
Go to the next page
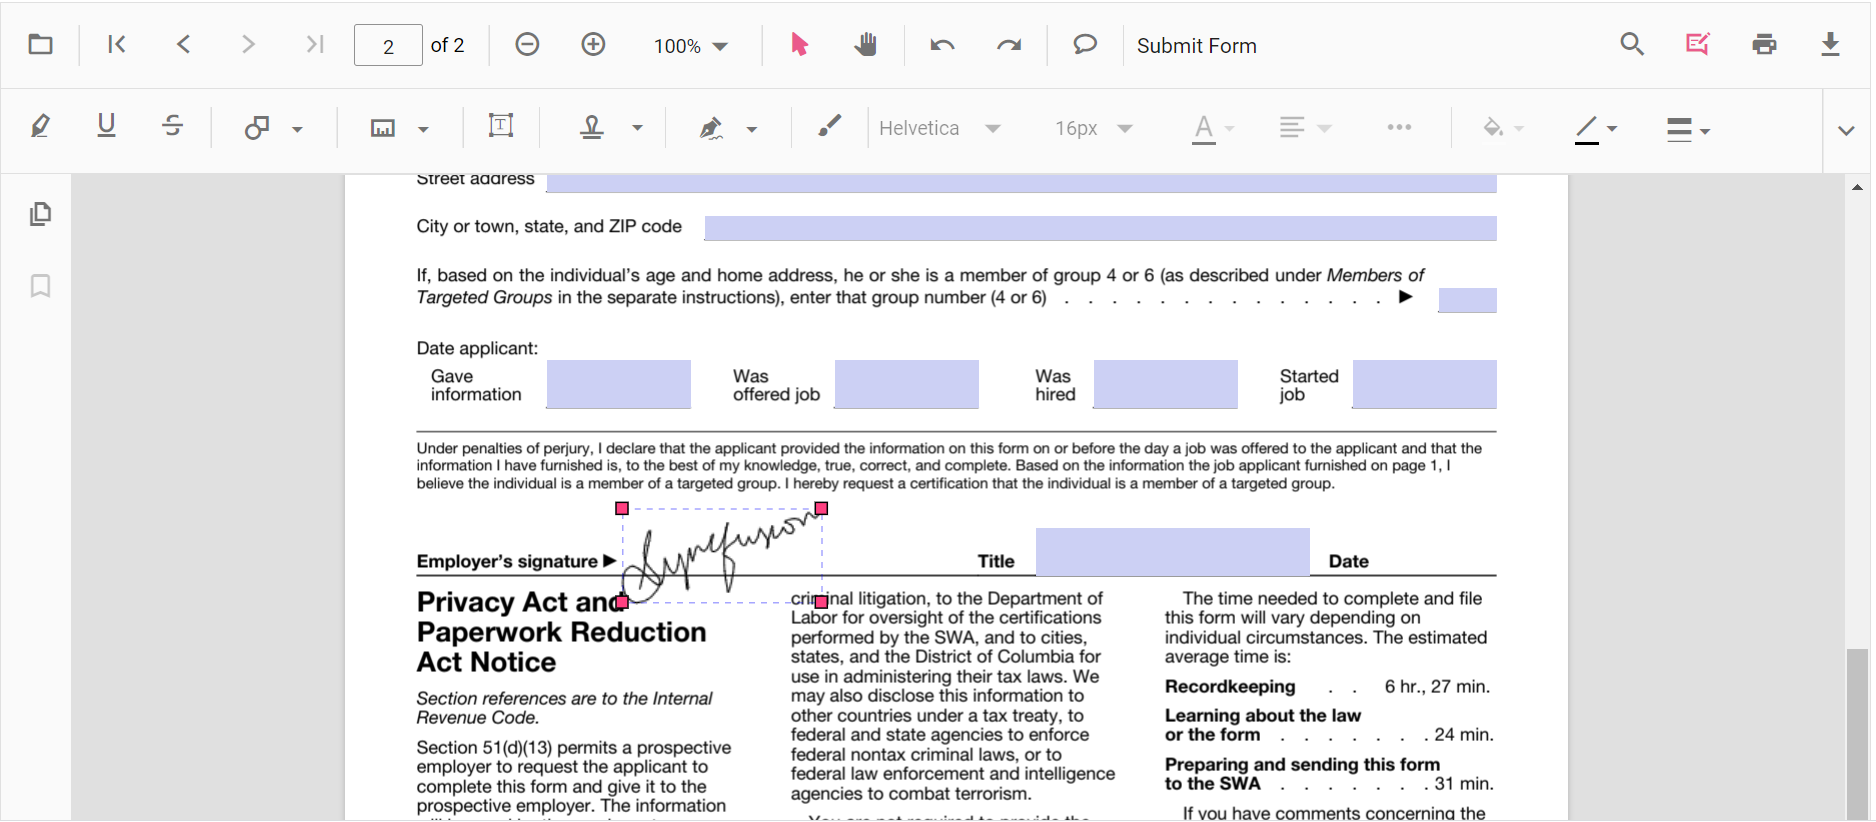click(x=248, y=45)
